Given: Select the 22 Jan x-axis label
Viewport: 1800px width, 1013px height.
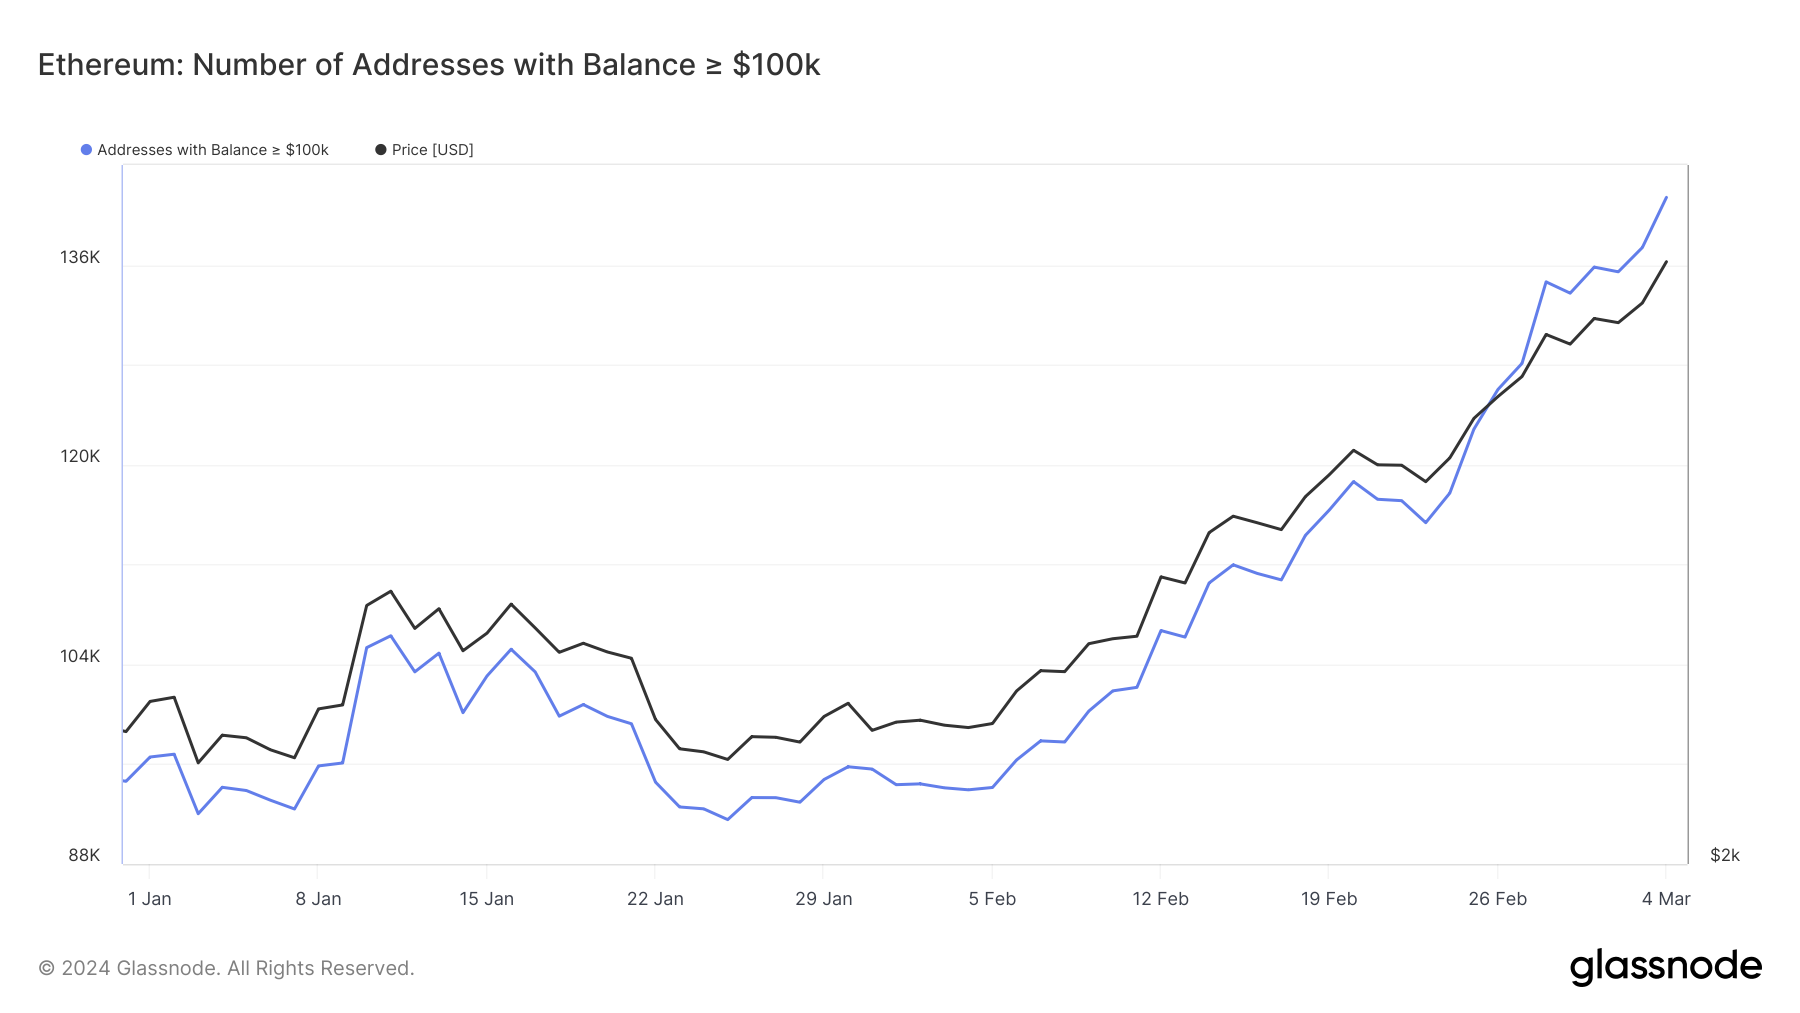Looking at the screenshot, I should (x=655, y=899).
